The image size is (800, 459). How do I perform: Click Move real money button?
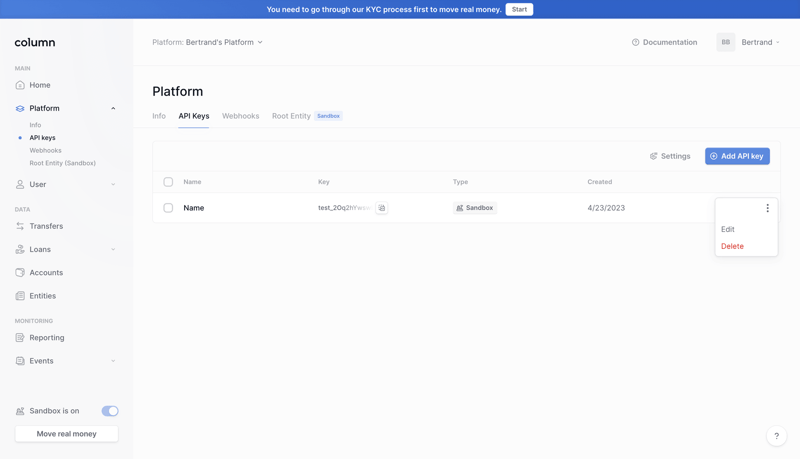(66, 434)
